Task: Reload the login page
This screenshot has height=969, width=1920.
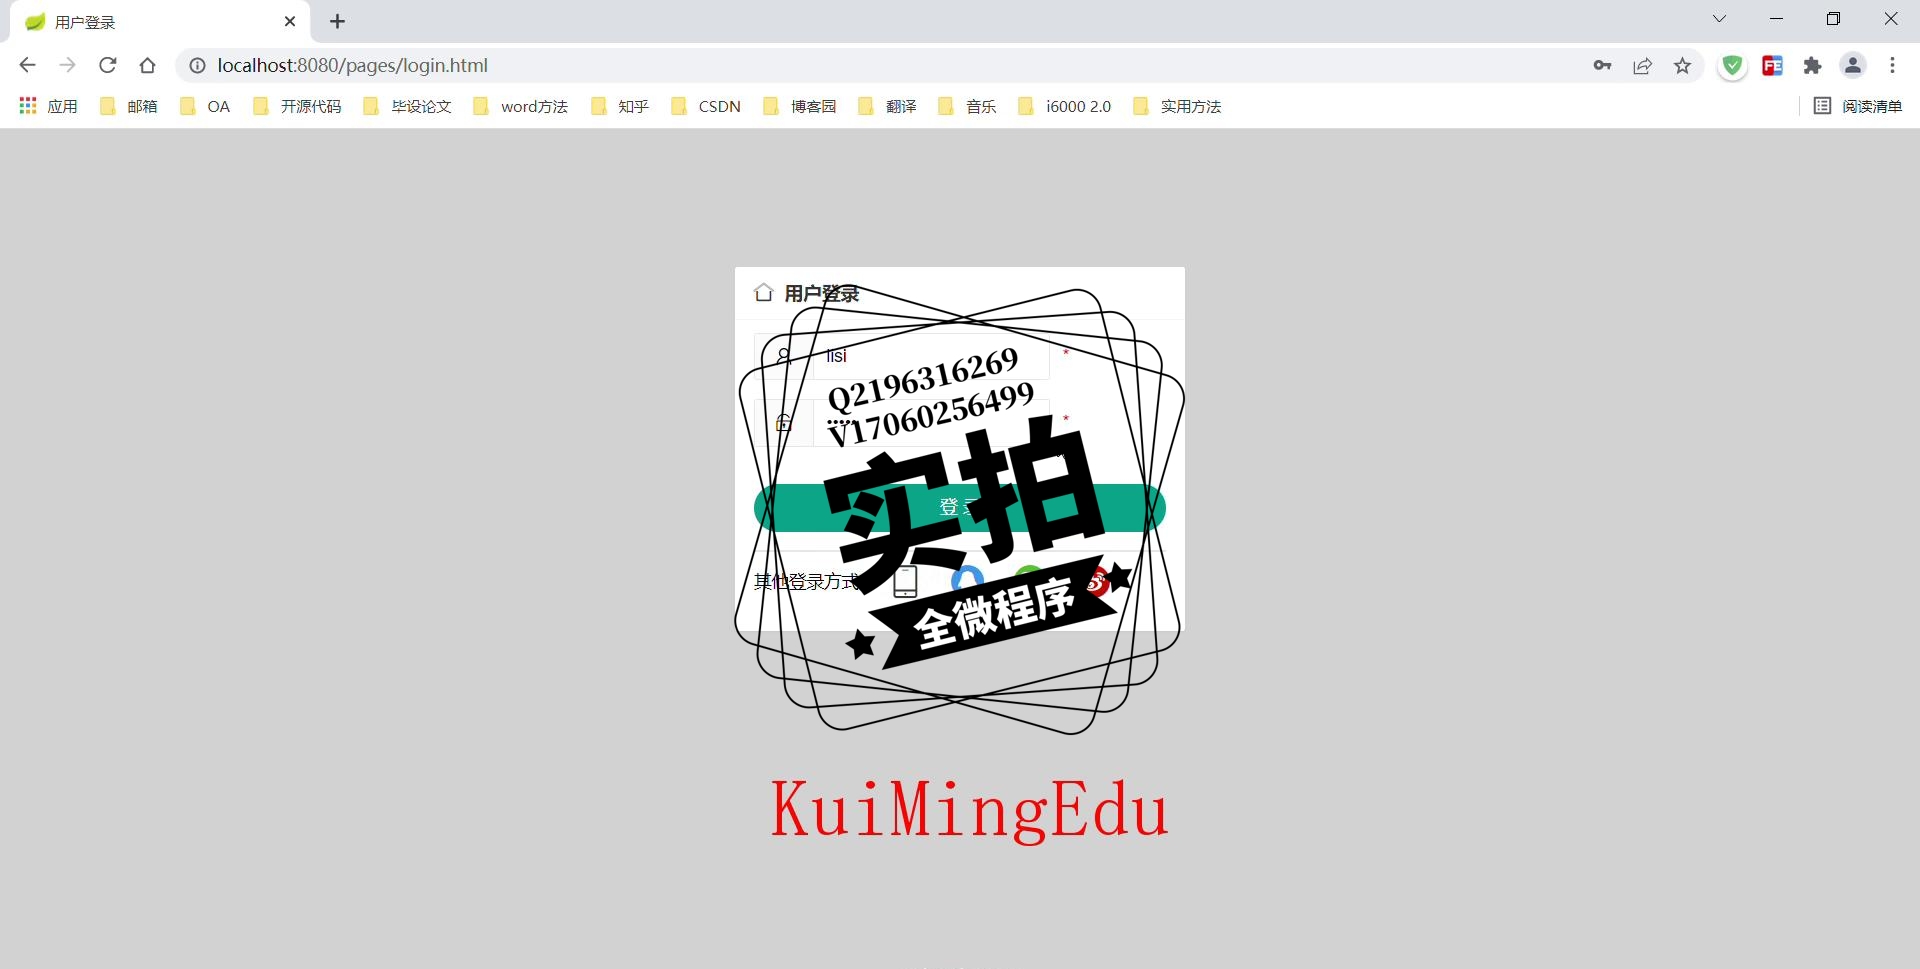Action: 107,65
